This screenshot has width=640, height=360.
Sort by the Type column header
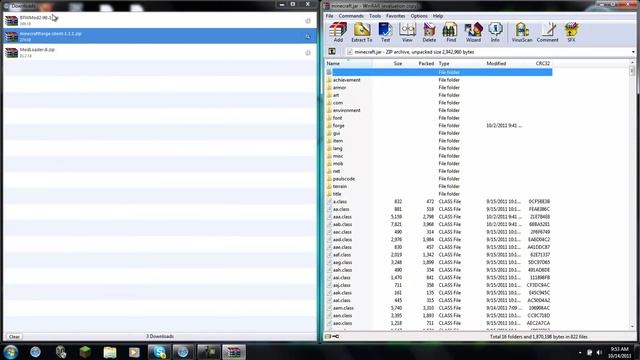point(460,64)
